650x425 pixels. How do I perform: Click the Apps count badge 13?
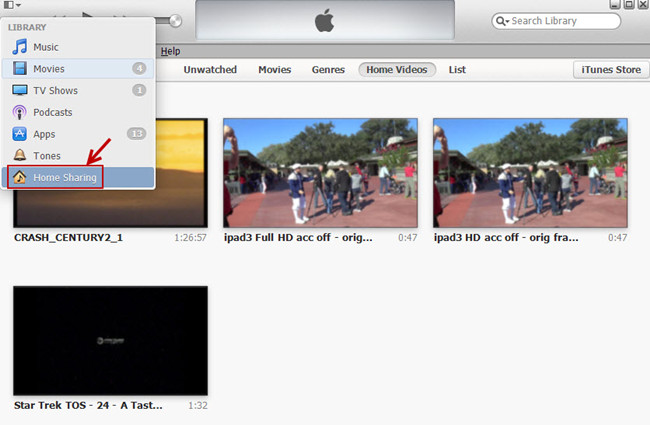136,134
